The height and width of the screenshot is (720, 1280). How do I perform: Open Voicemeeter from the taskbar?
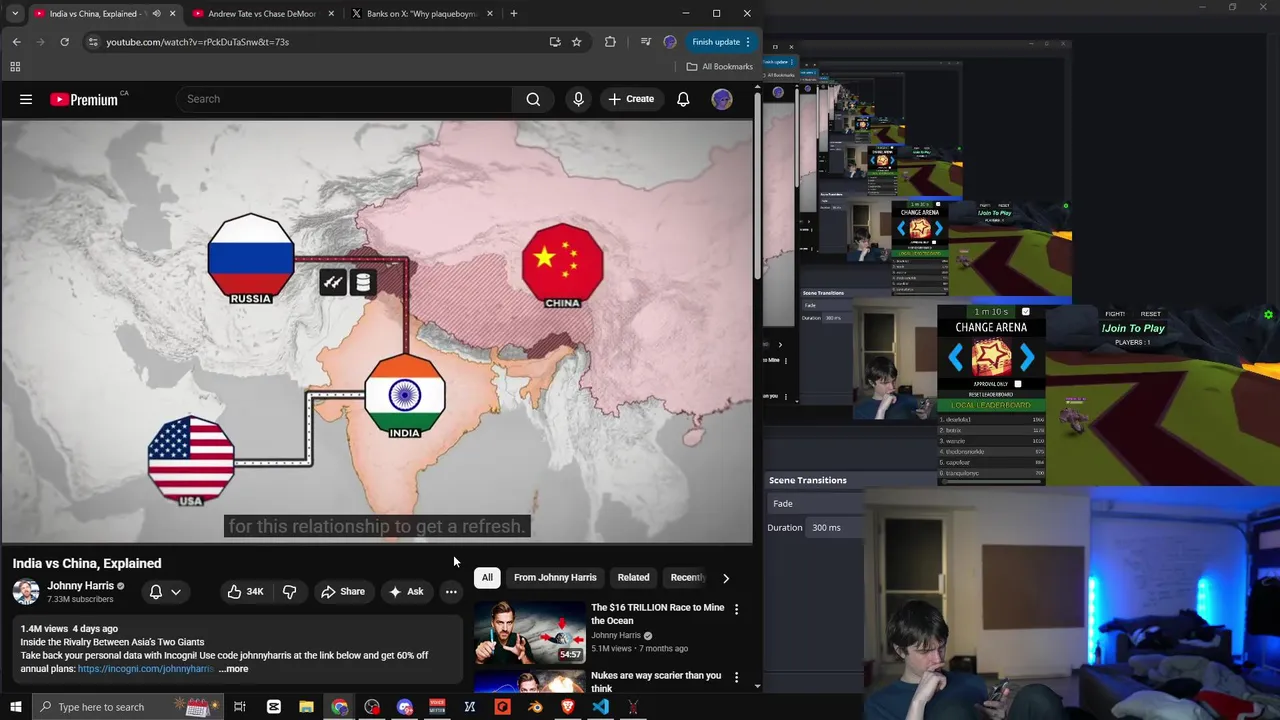pyautogui.click(x=437, y=707)
